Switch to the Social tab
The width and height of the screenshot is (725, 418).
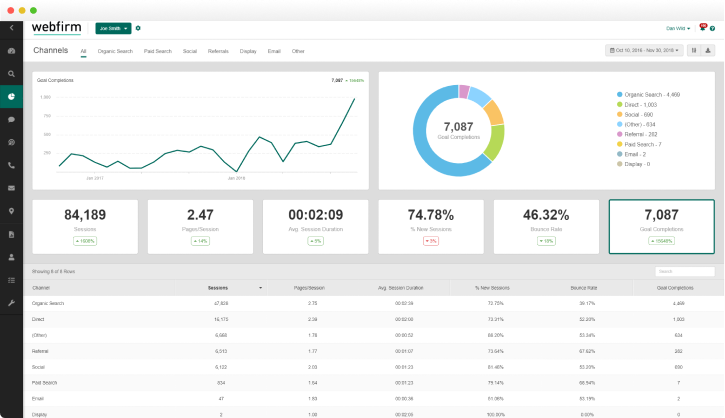[190, 51]
